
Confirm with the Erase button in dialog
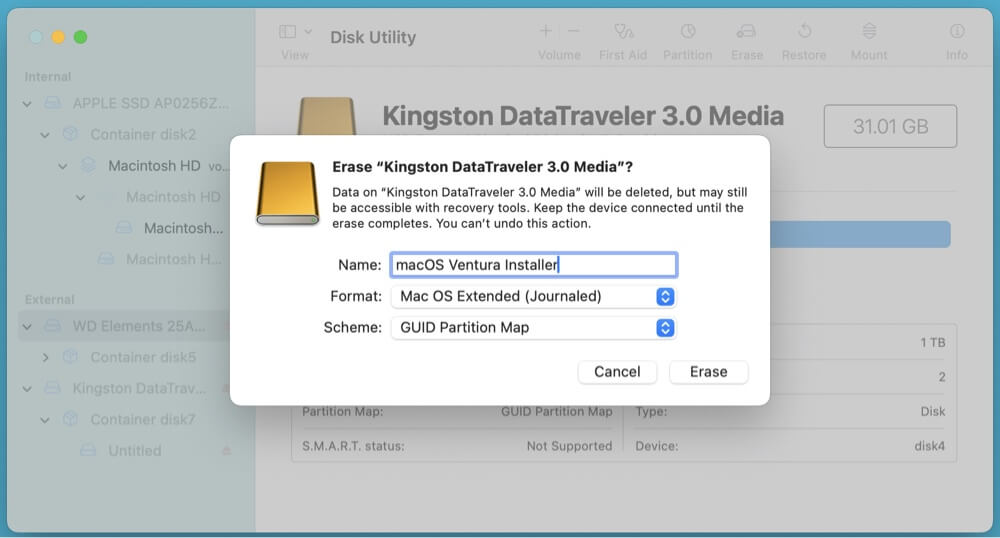(x=708, y=372)
